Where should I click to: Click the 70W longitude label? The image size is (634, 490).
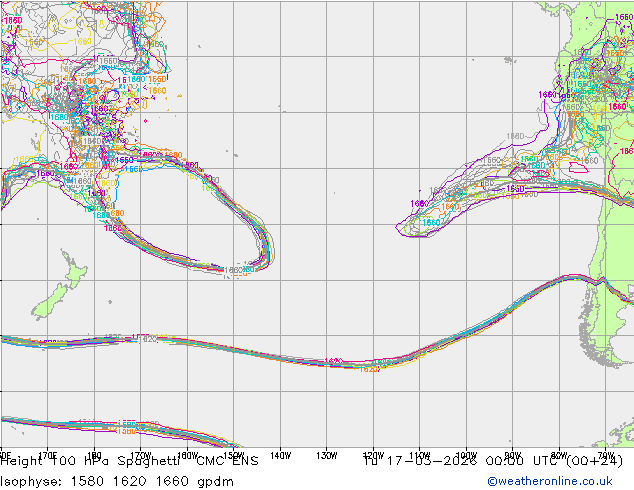tap(606, 456)
